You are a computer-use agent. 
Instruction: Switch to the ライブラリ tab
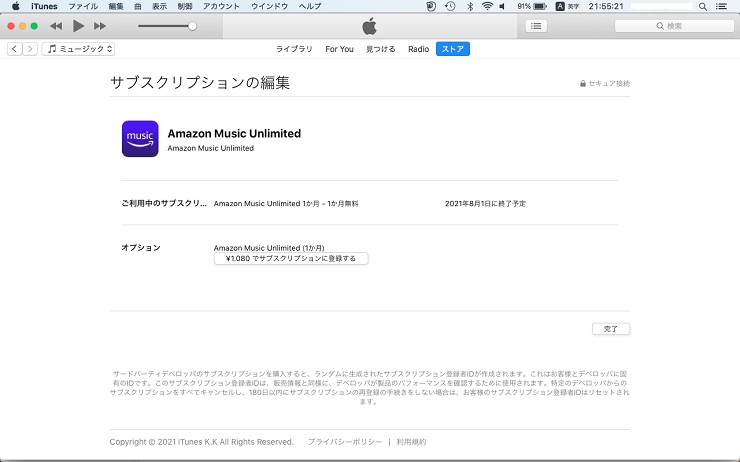294,49
